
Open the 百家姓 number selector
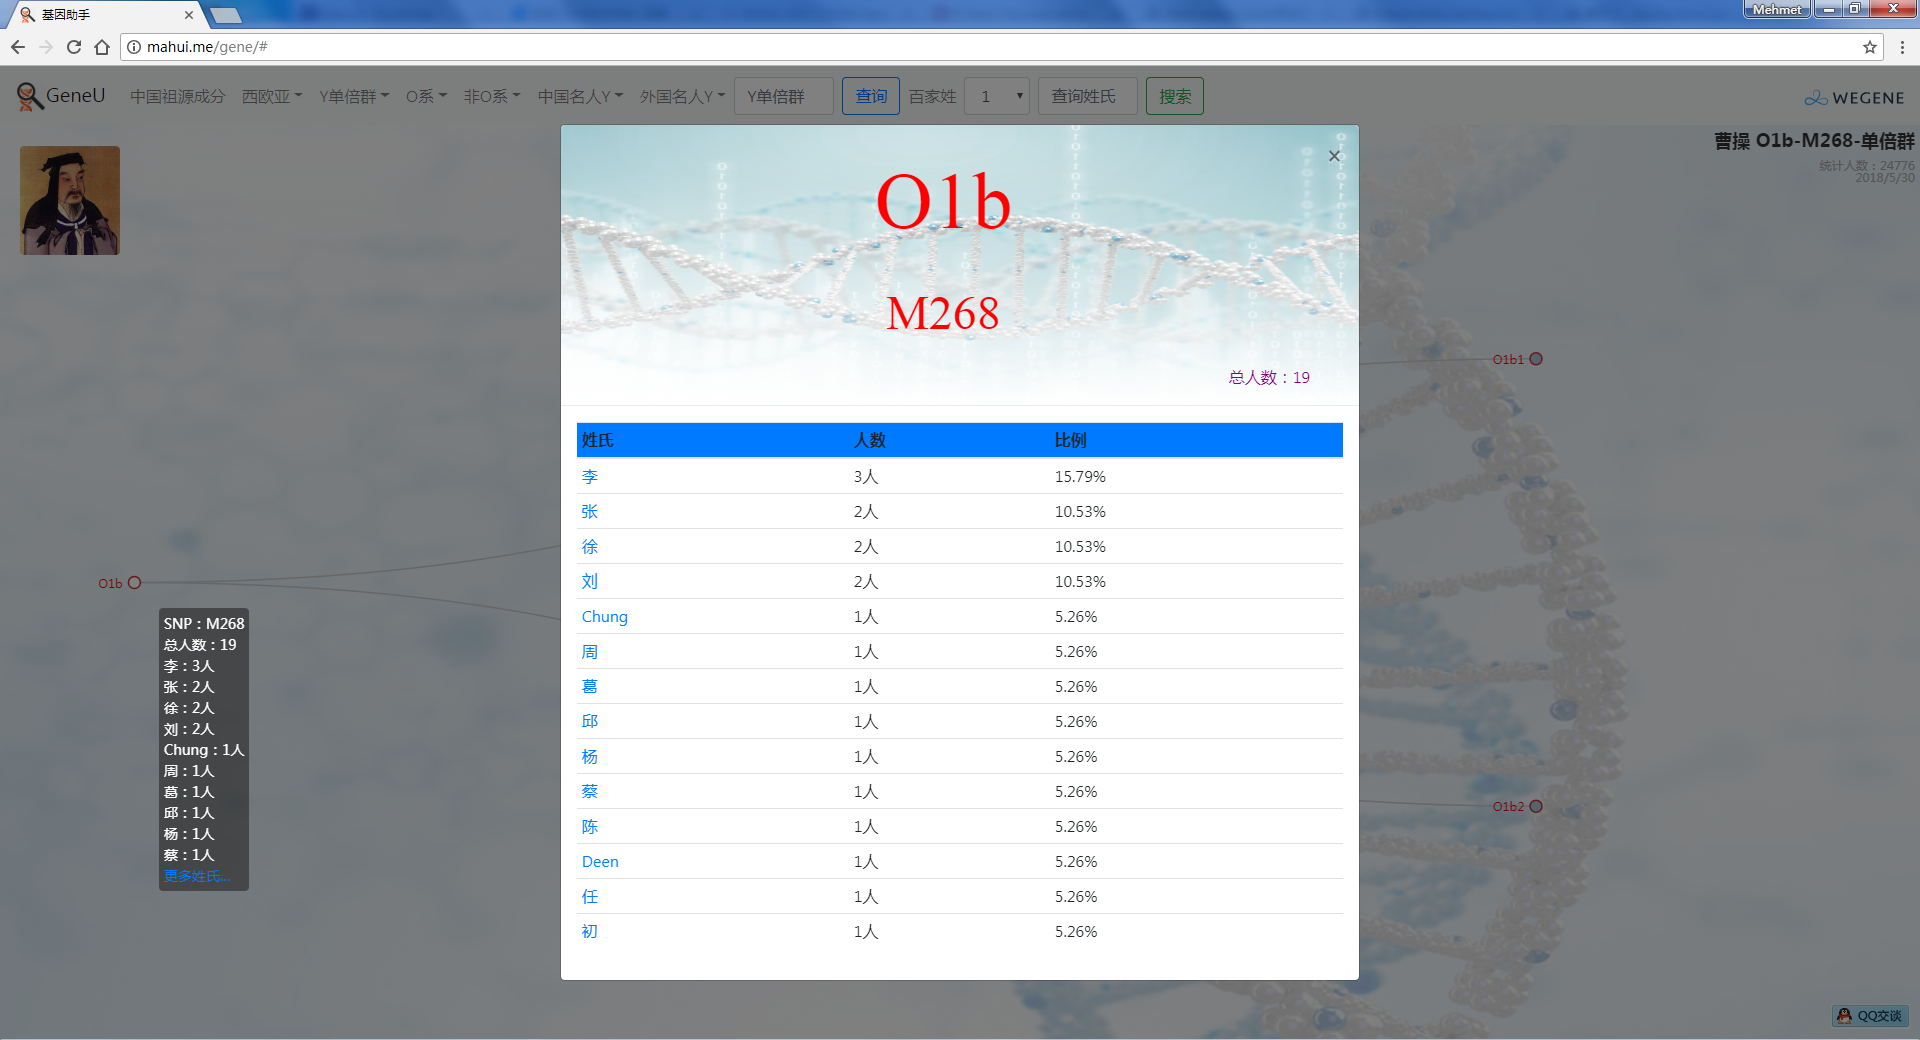(x=997, y=97)
